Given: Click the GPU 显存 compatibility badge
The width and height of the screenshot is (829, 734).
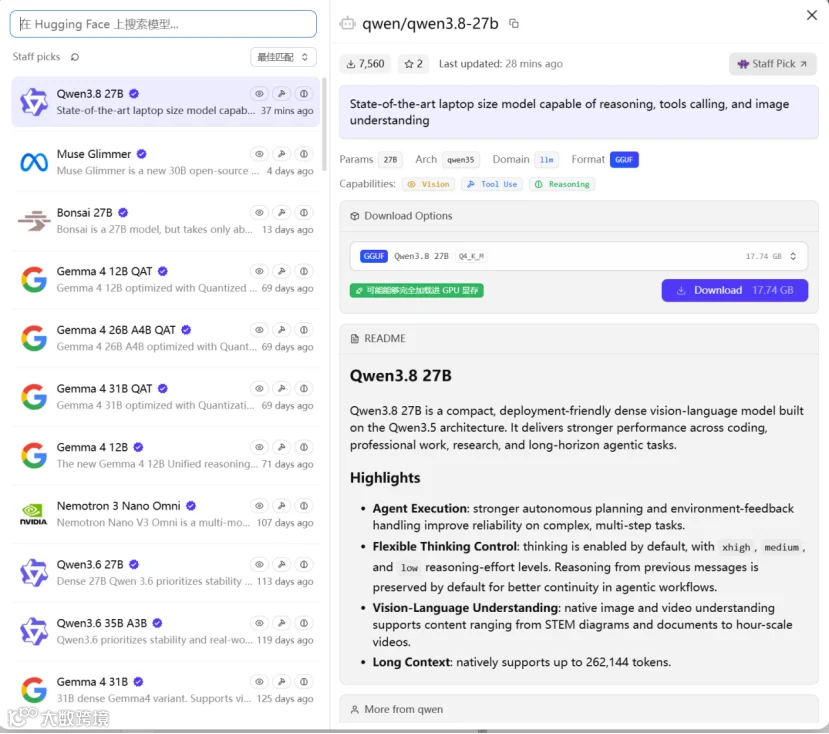Looking at the screenshot, I should pos(416,290).
